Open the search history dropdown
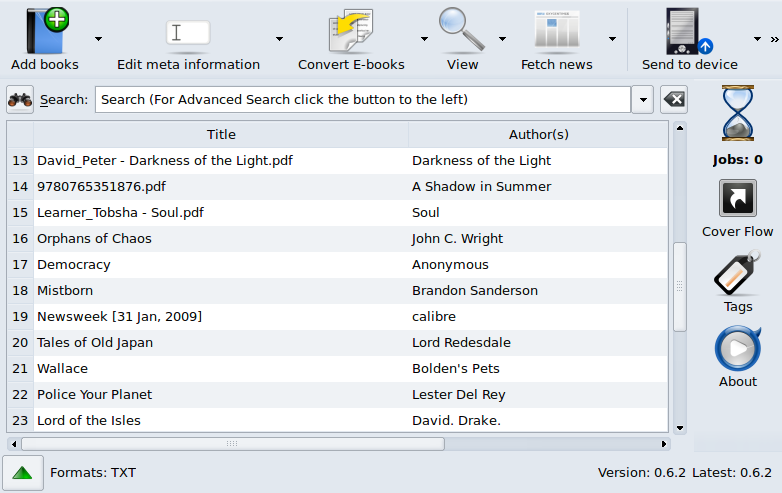Screen dimensions: 782x493 [643, 100]
